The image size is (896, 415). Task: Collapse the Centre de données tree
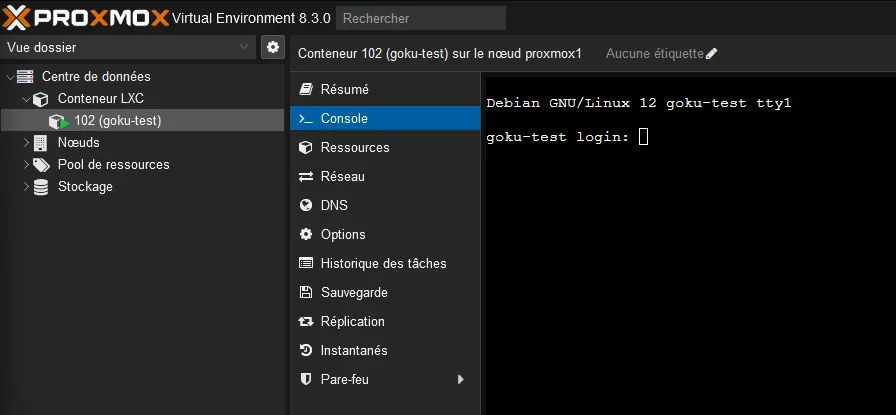pyautogui.click(x=10, y=77)
